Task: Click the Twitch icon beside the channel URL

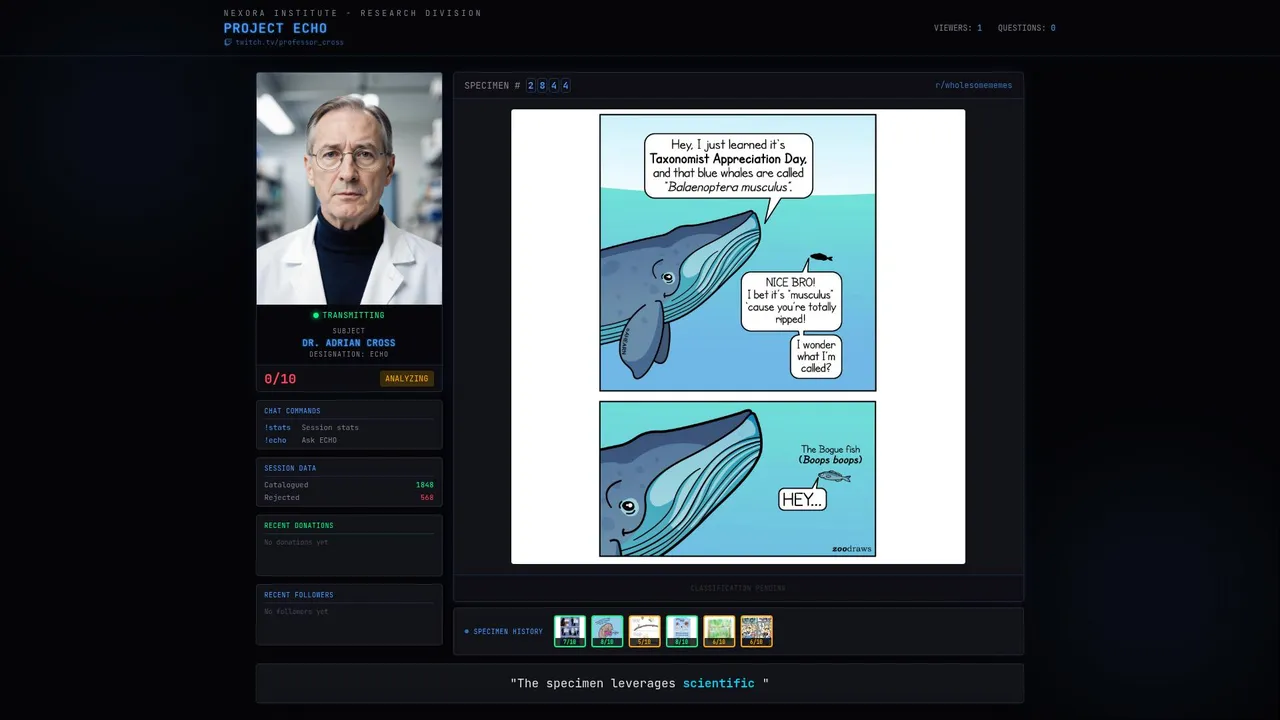Action: coord(228,42)
